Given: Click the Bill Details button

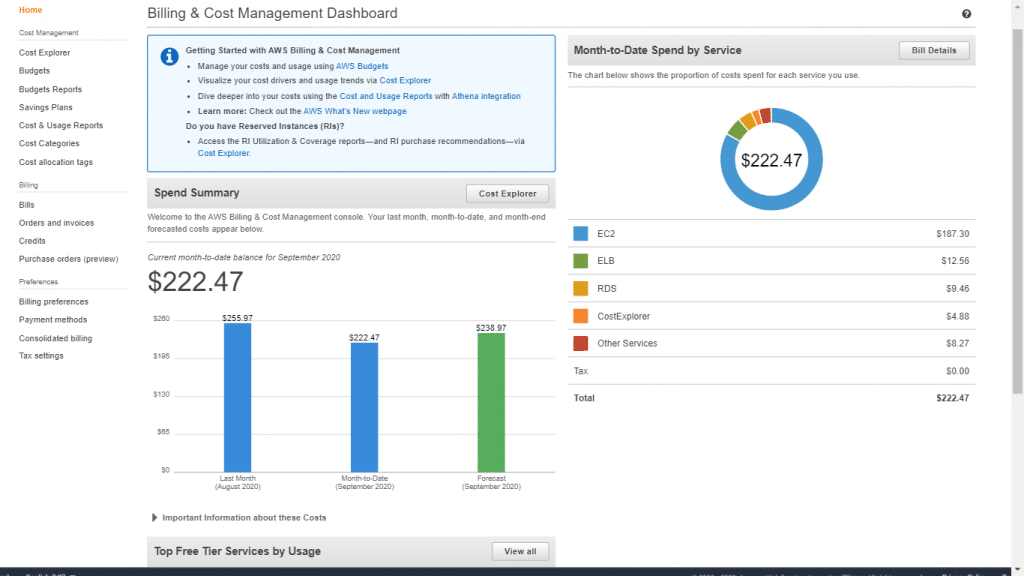Looking at the screenshot, I should [934, 50].
